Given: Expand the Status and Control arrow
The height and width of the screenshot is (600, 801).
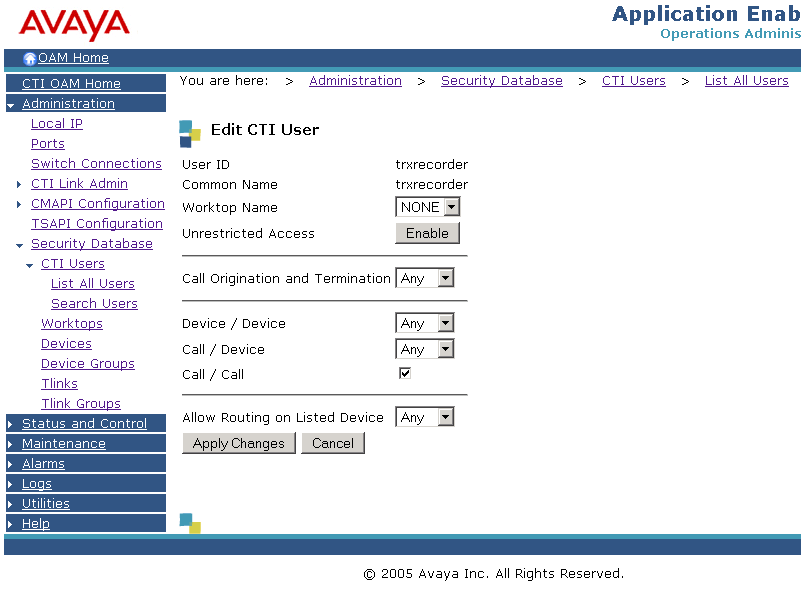Looking at the screenshot, I should click(10, 424).
